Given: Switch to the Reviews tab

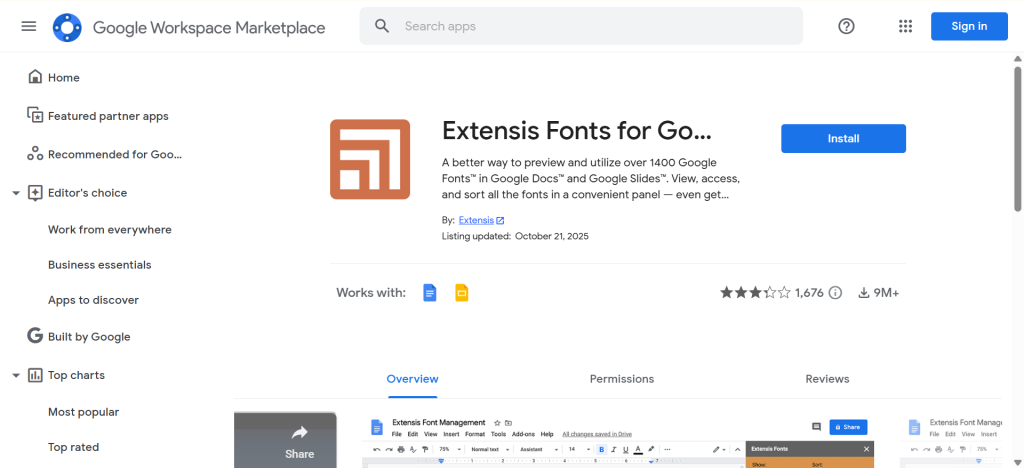Looking at the screenshot, I should click(x=827, y=379).
